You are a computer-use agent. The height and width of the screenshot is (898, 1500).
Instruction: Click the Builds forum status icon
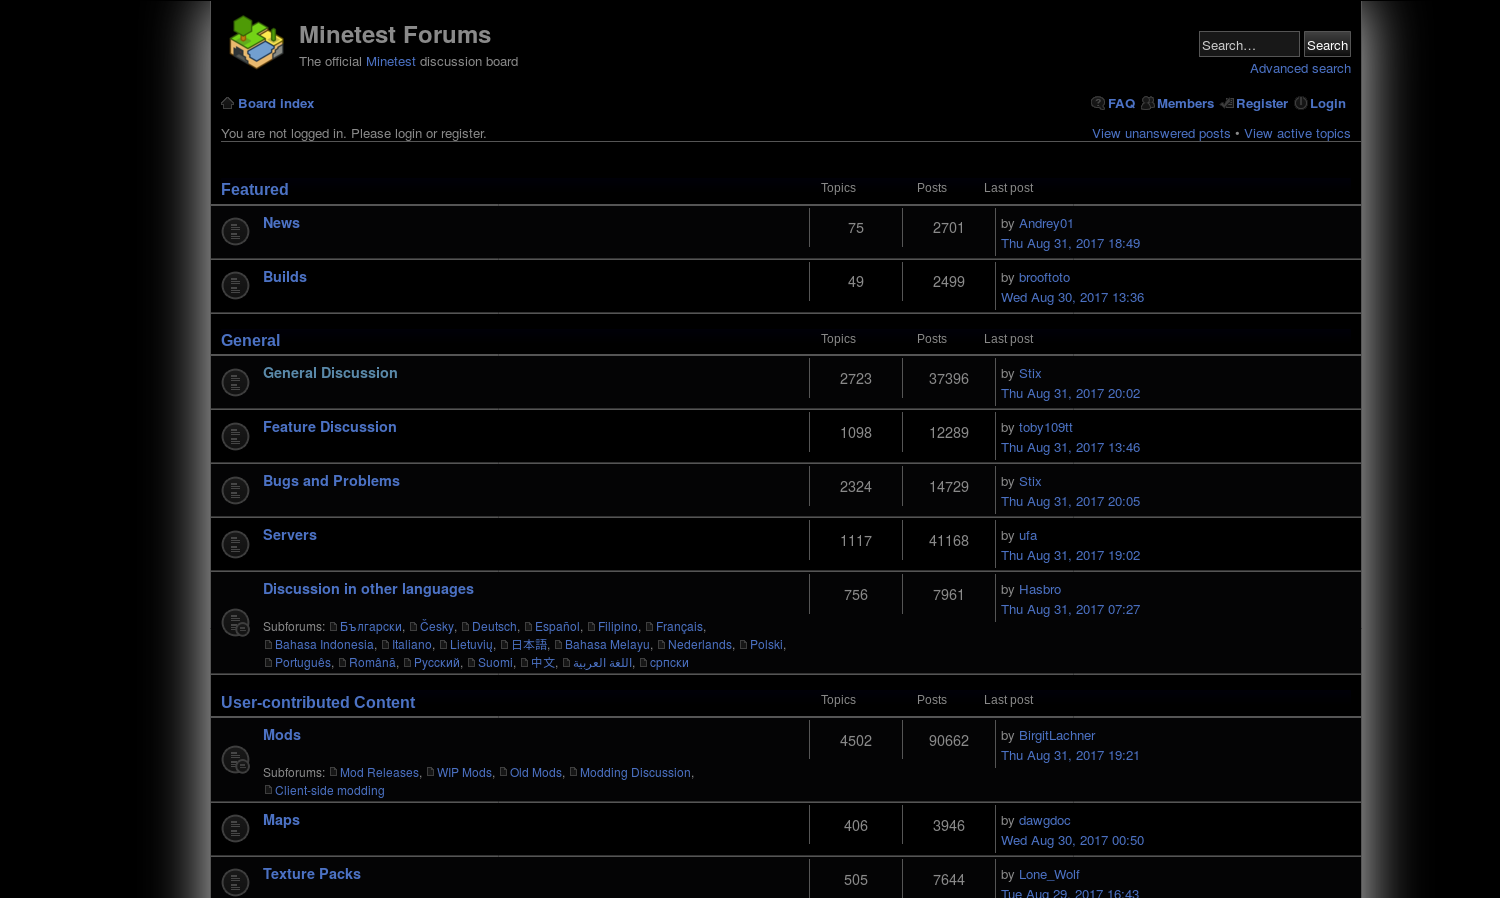[x=235, y=286]
